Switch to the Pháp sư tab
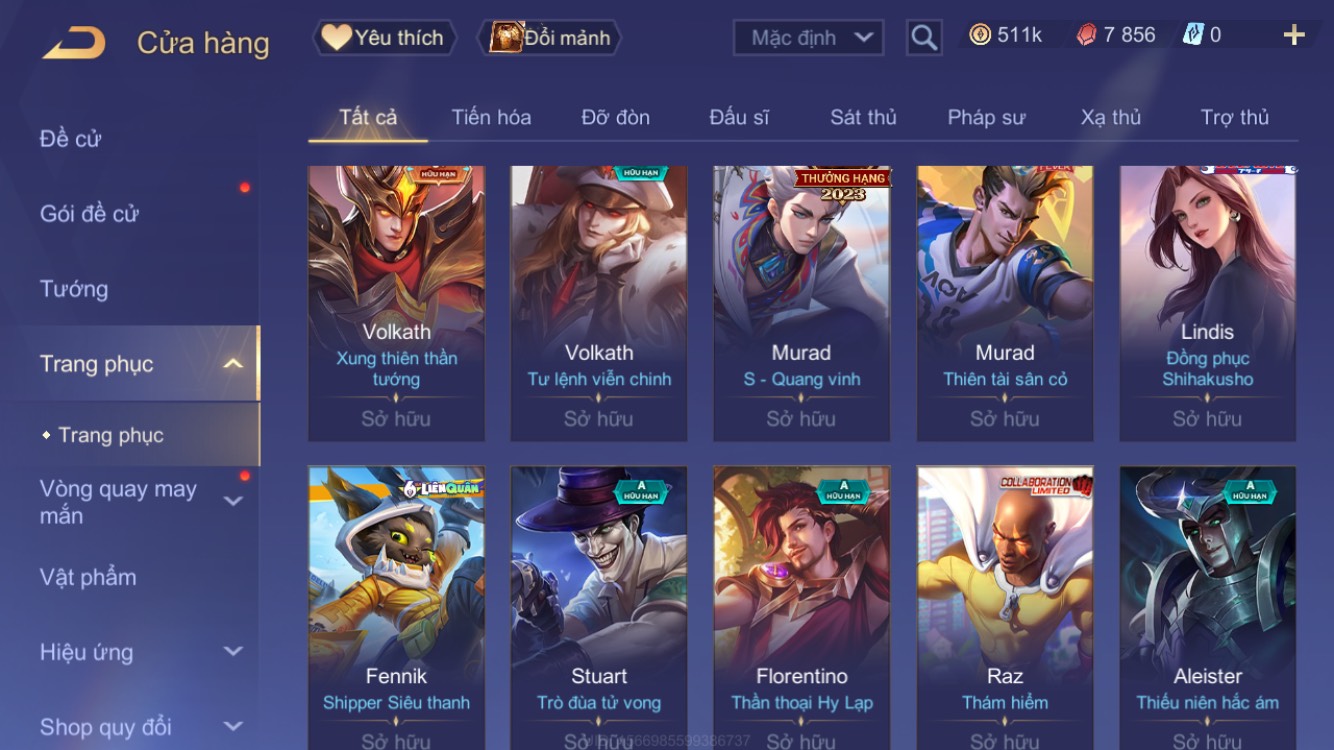Viewport: 1334px width, 750px height. click(986, 117)
